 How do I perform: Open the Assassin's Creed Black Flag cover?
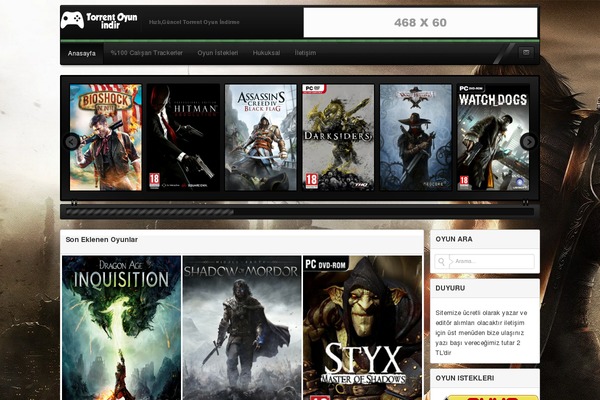click(261, 137)
